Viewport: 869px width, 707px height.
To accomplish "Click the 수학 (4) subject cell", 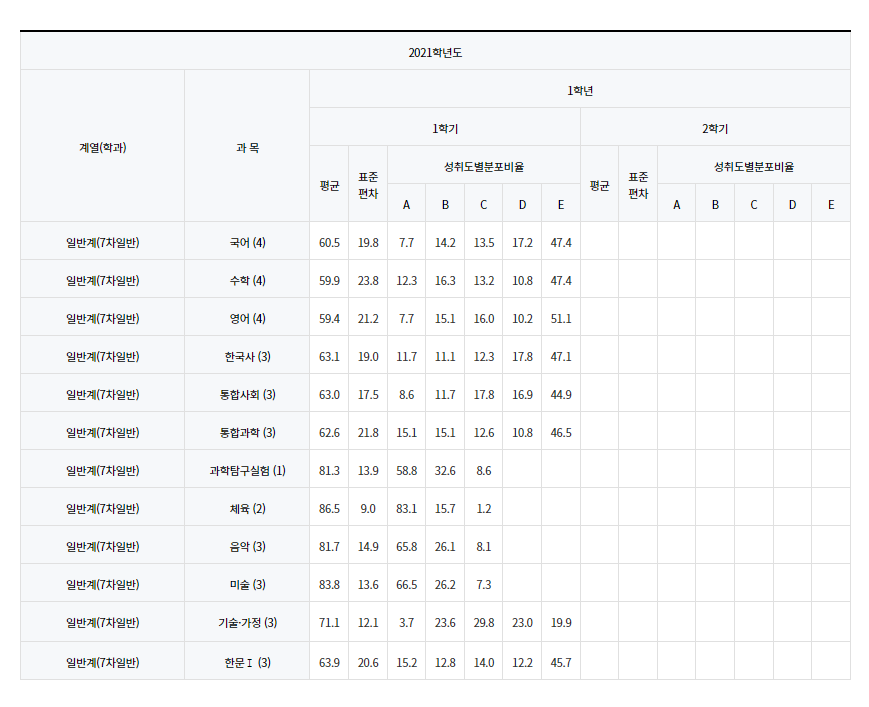I will pos(247,280).
